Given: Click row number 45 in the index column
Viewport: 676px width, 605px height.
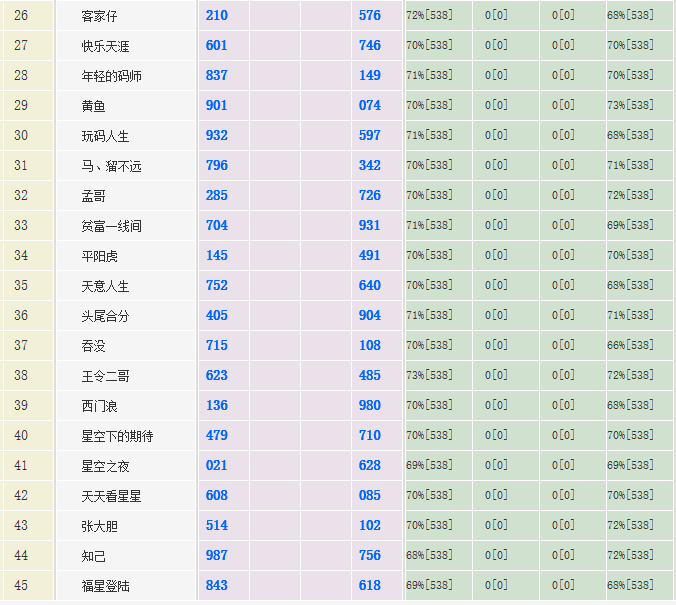Looking at the screenshot, I should pyautogui.click(x=21, y=586).
